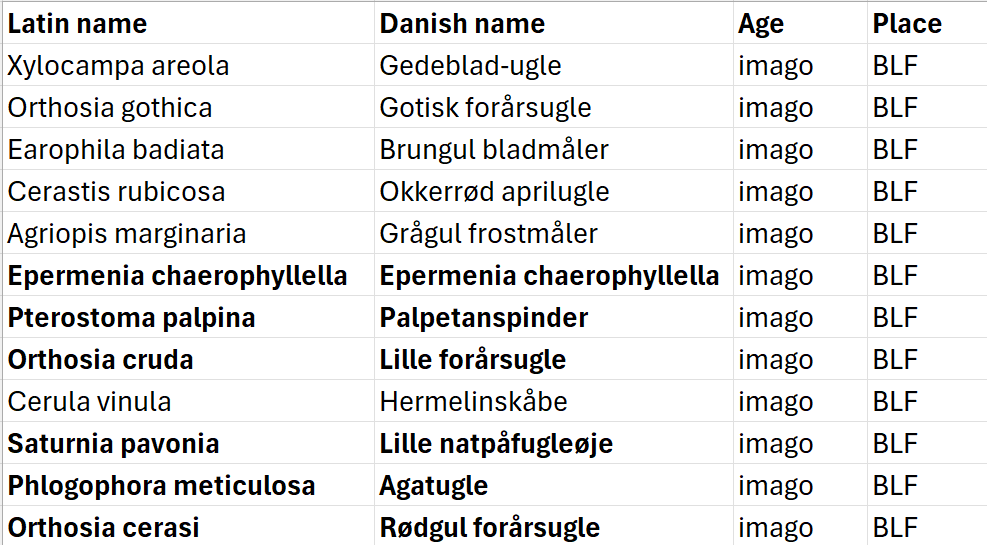
Task: Click the cell 'Grågul frostmåler'
Action: click(488, 234)
